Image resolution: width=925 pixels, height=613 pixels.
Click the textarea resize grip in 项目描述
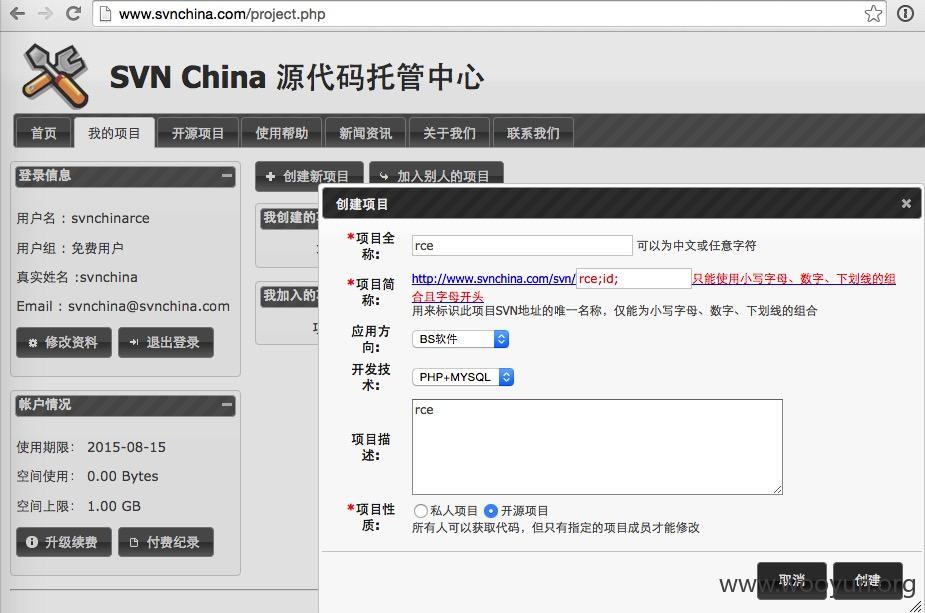pyautogui.click(x=778, y=489)
